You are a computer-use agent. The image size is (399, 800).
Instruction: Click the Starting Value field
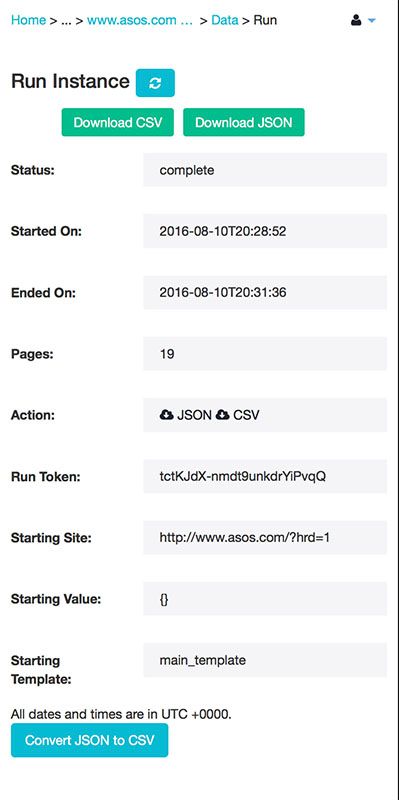tap(265, 598)
